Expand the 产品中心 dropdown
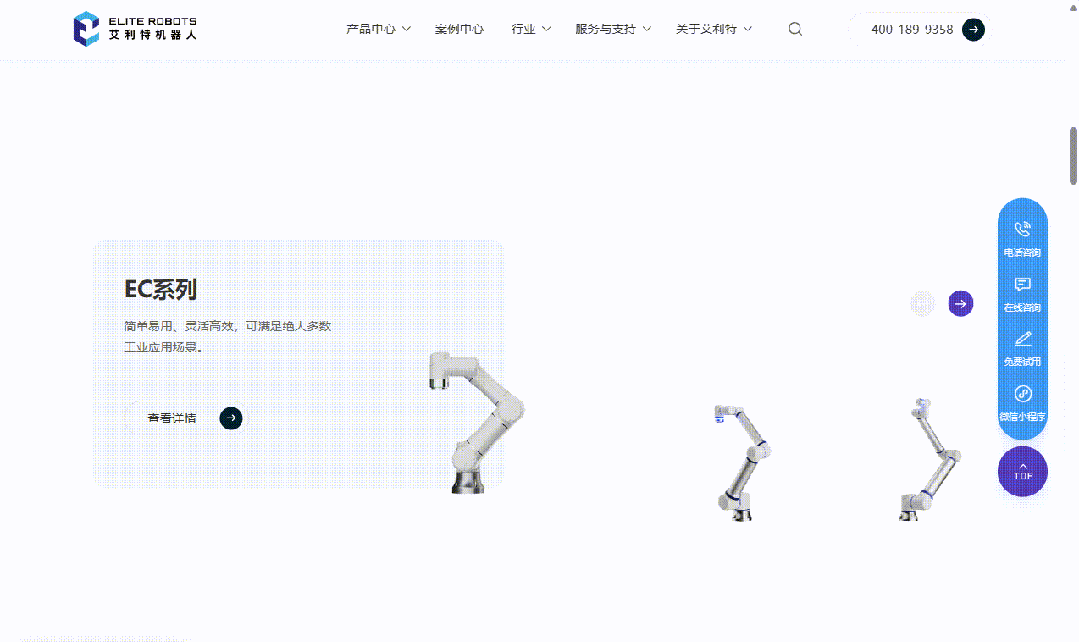This screenshot has height=642, width=1079. pyautogui.click(x=373, y=29)
